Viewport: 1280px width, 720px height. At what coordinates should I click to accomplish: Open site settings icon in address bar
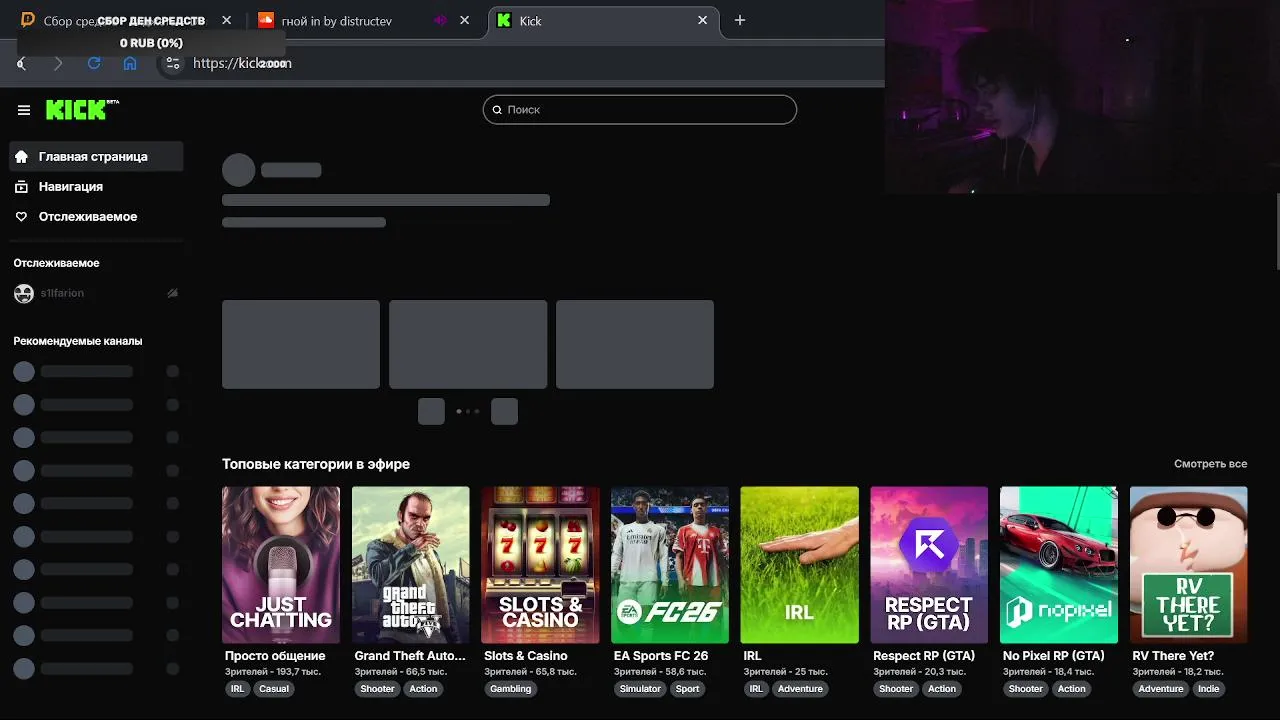pyautogui.click(x=173, y=63)
